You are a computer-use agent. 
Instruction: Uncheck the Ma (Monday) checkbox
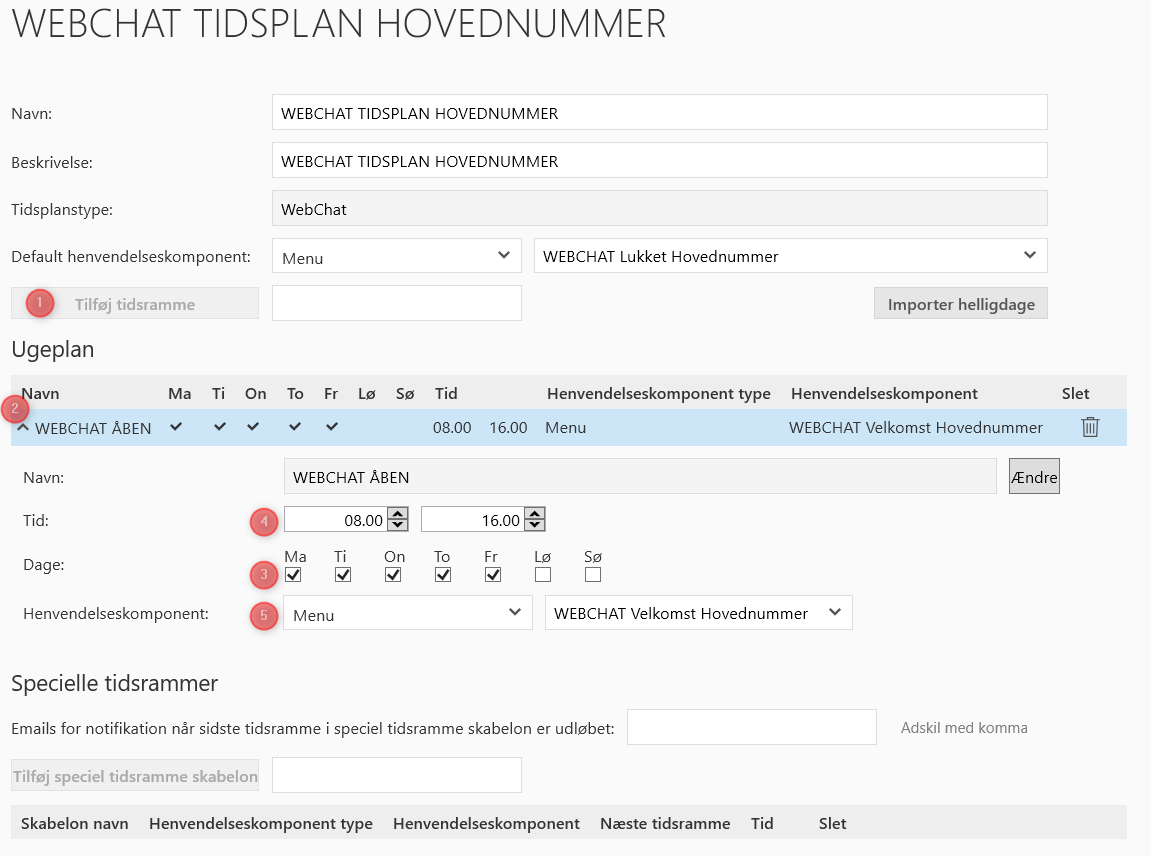(x=293, y=575)
